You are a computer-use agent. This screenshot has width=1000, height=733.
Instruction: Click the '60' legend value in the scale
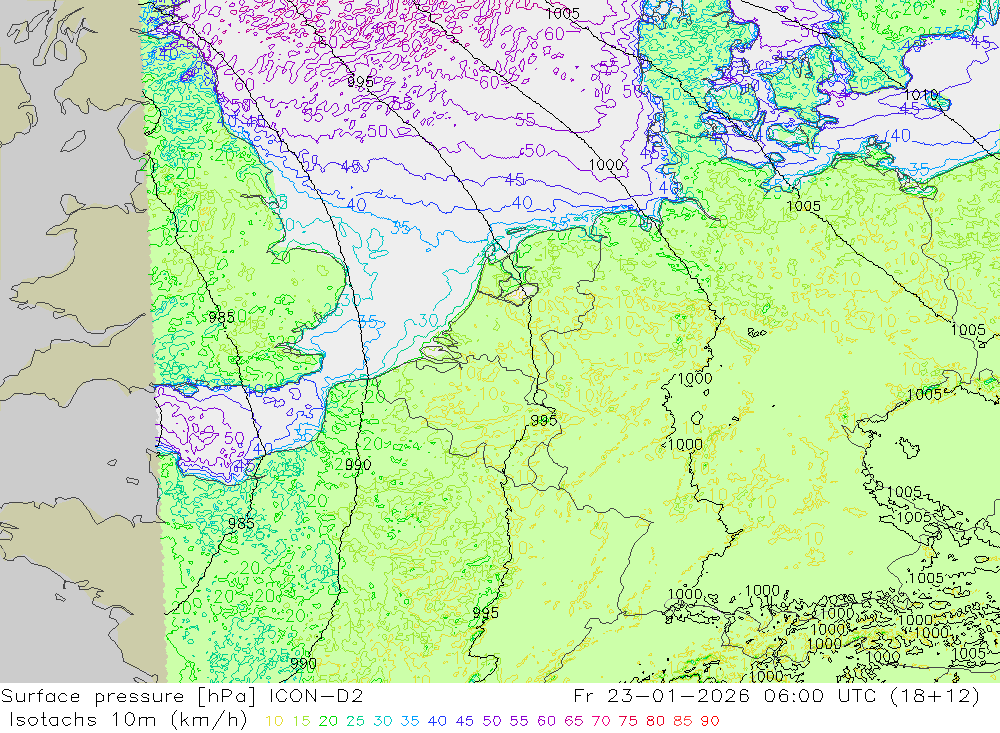tap(546, 722)
